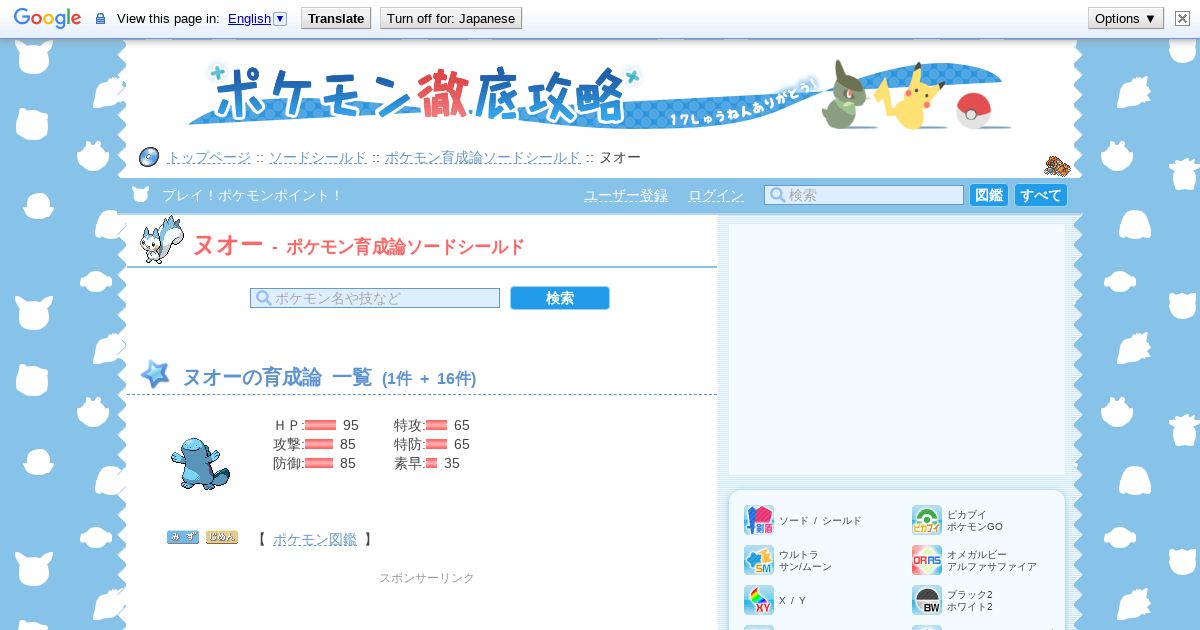Open ソードシールド breadcrumb link
1200x630 pixels.
318,158
